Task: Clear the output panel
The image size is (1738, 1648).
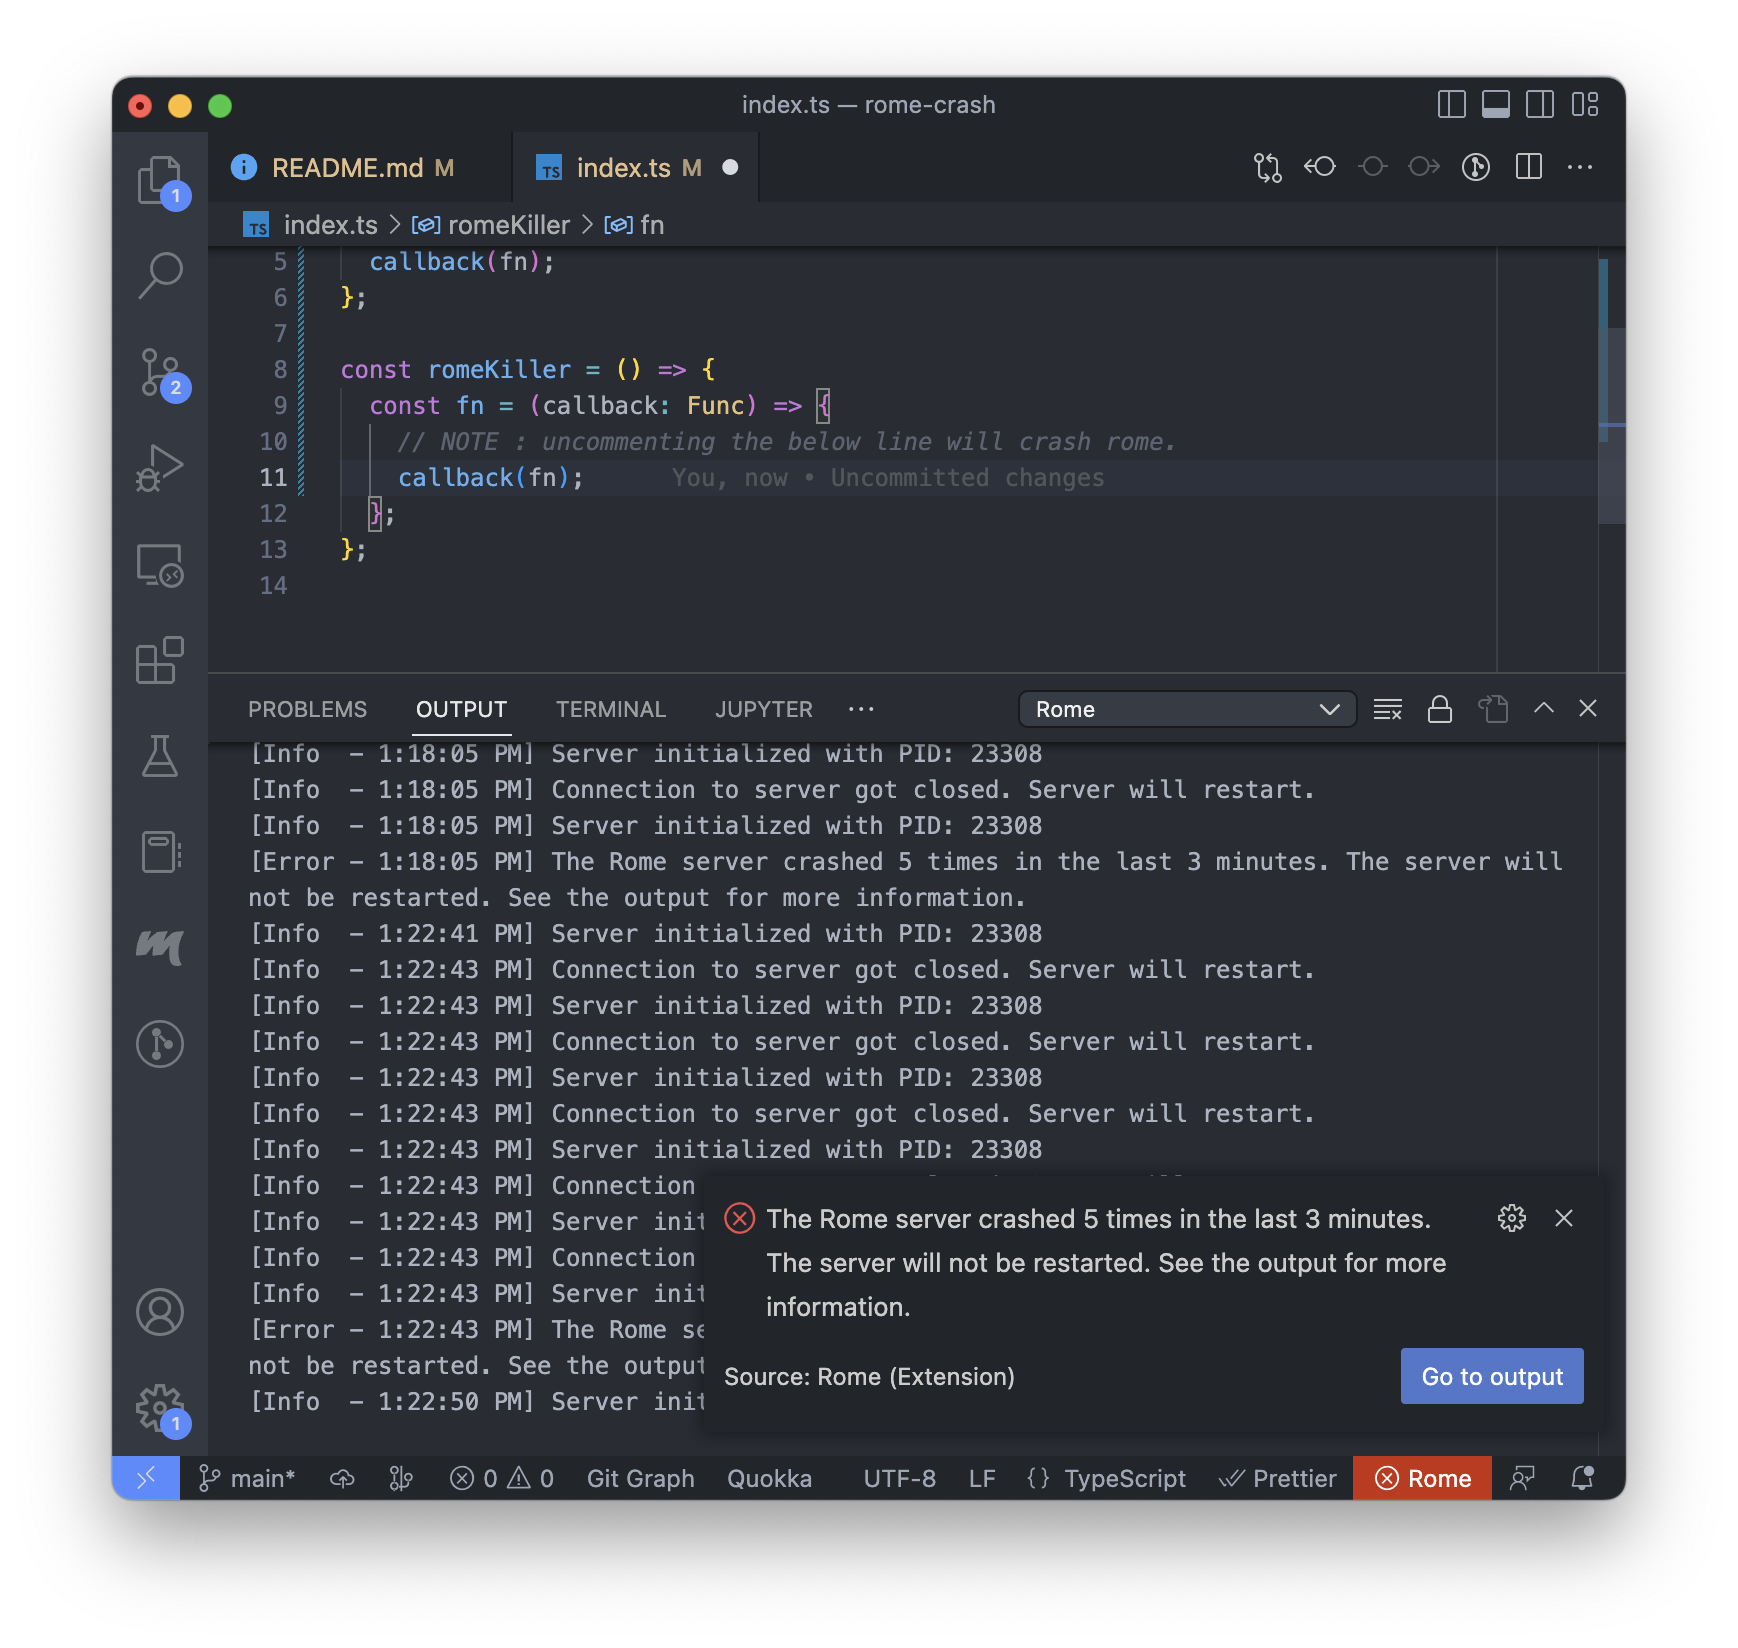Action: point(1388,709)
